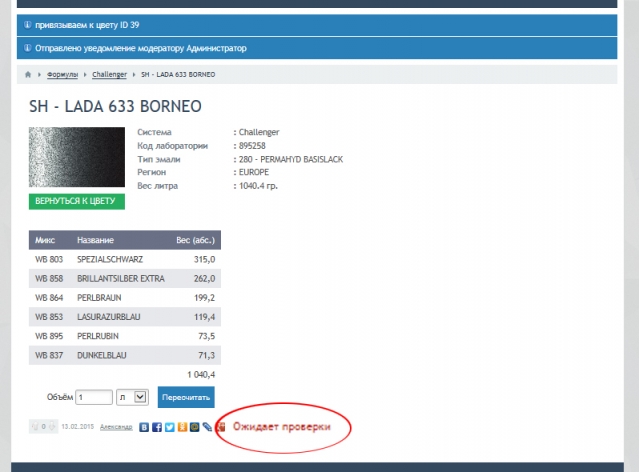Click the 'Название' column header
Image resolution: width=639 pixels, height=472 pixels.
95,240
